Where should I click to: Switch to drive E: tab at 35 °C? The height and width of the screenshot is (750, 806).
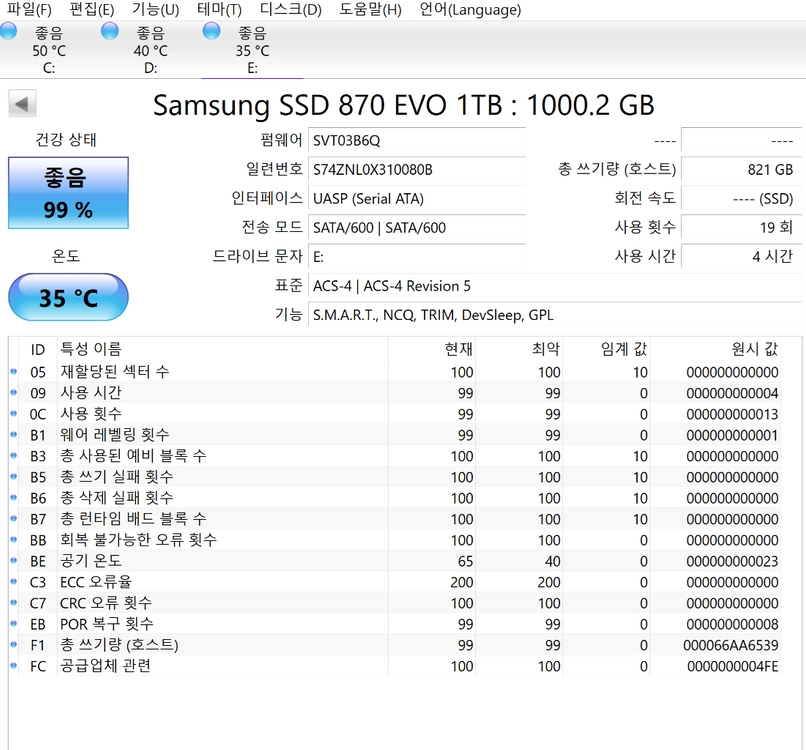pyautogui.click(x=252, y=50)
